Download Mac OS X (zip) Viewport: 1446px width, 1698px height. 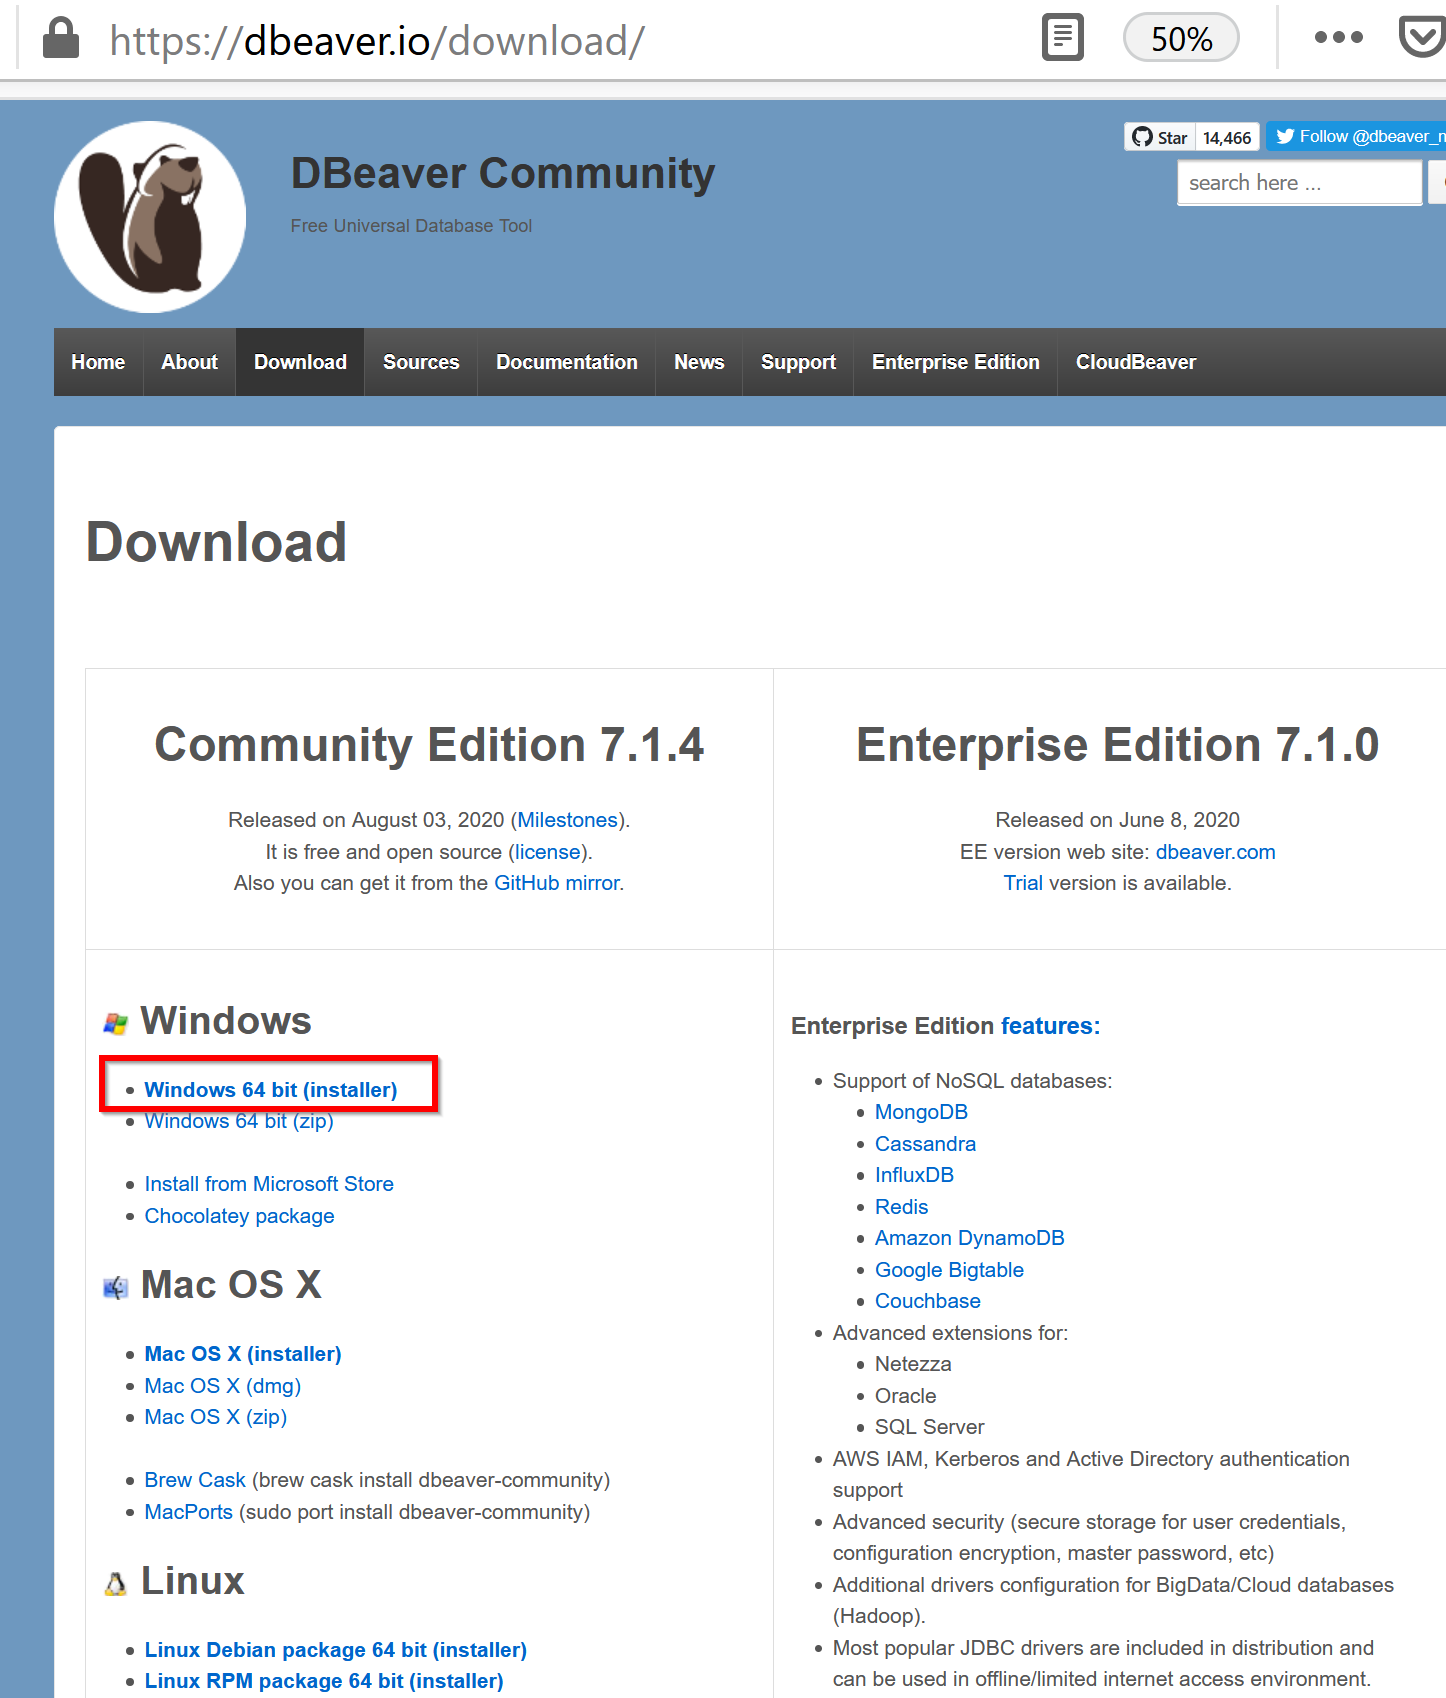click(216, 1417)
